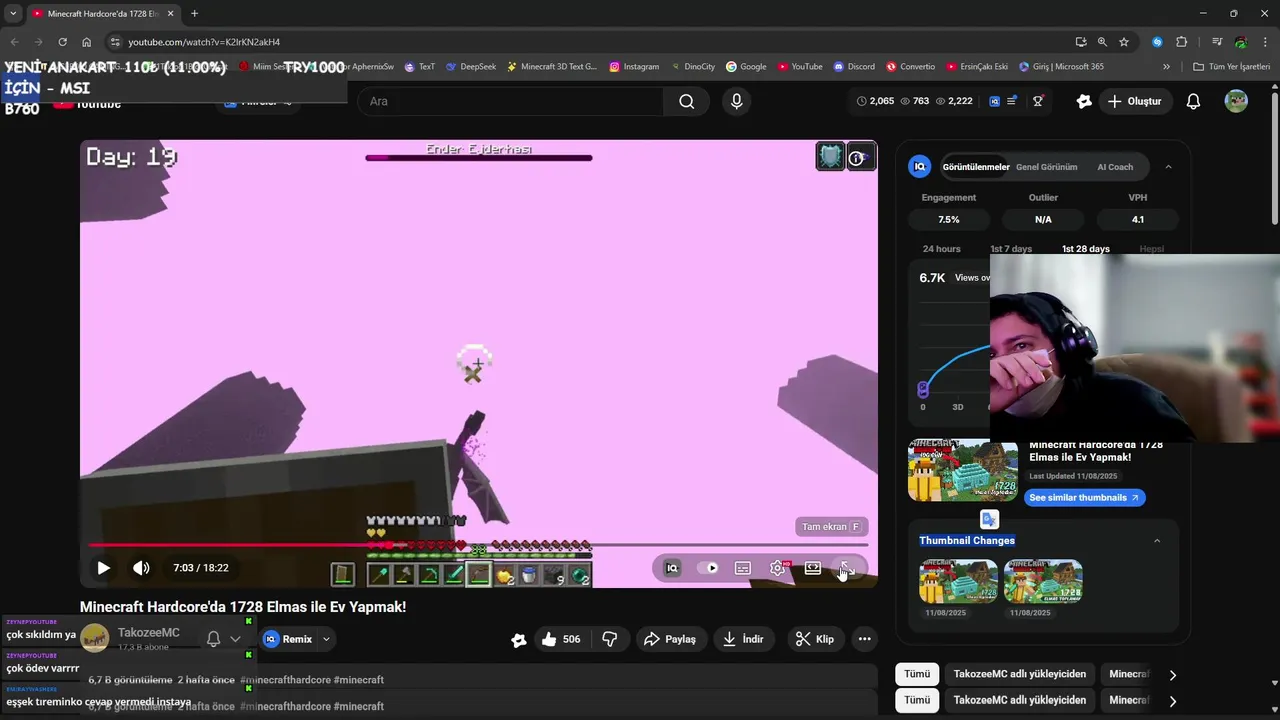Click current video thumbnail in vidIQ panel
The width and height of the screenshot is (1280, 720).
coord(962,470)
